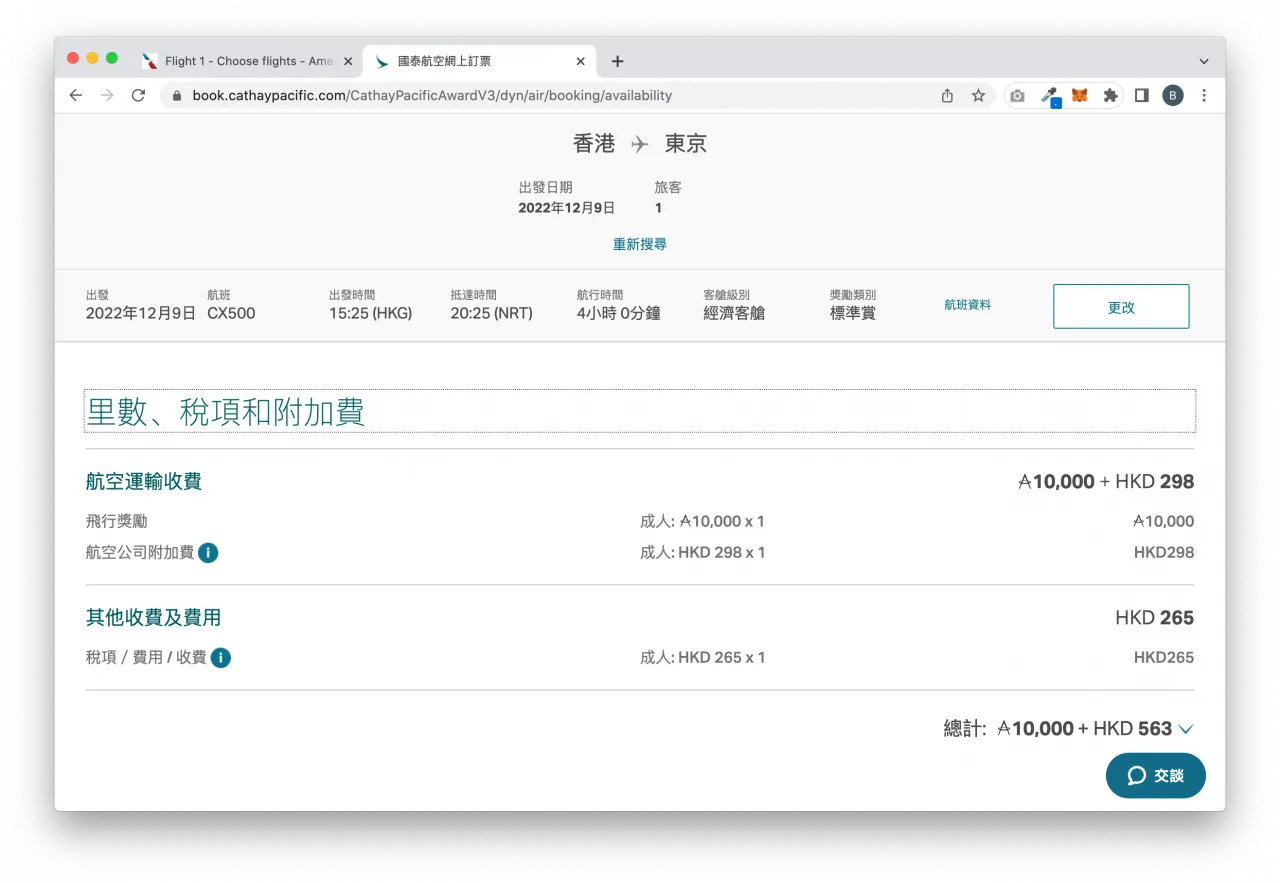Click the 重新搜尋 link
Screen dimensions: 1280x883
coord(640,244)
